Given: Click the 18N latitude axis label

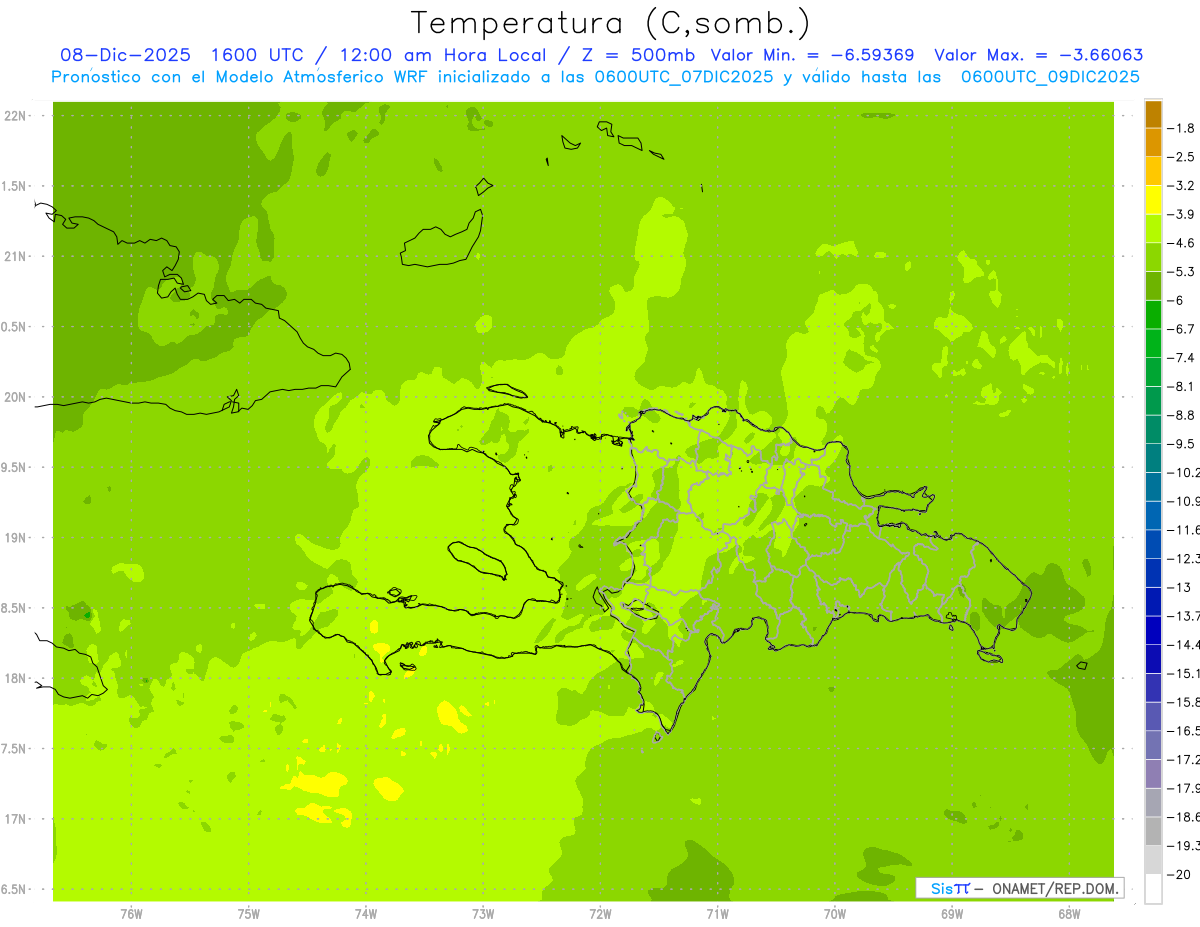Looking at the screenshot, I should [x=16, y=678].
